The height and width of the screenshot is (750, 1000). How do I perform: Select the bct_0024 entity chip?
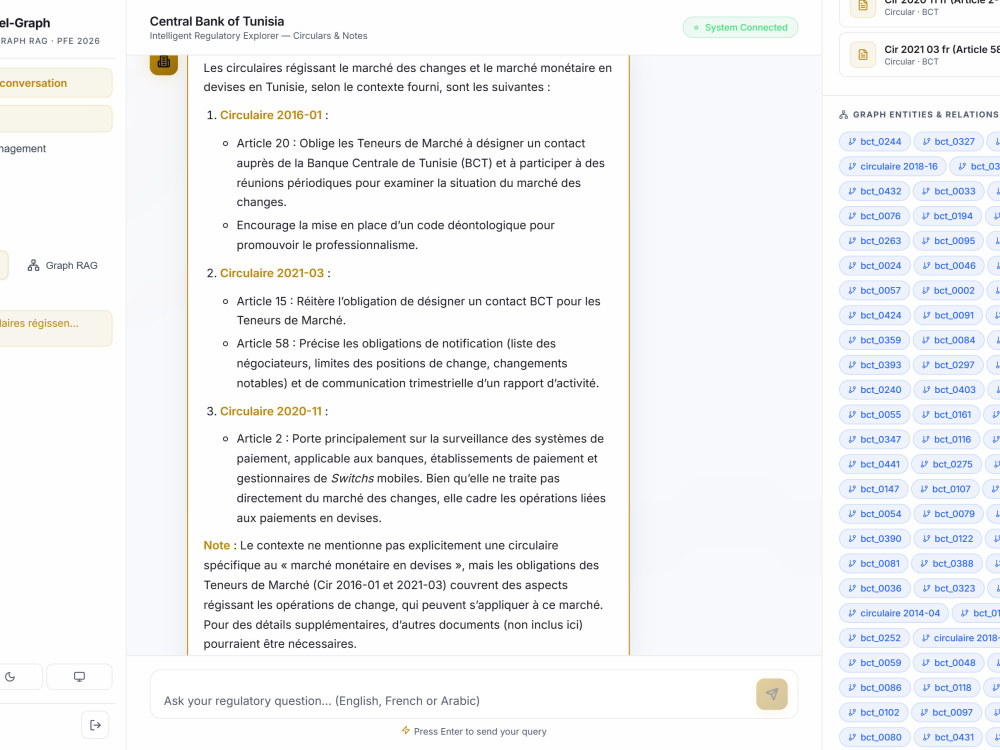(x=874, y=266)
